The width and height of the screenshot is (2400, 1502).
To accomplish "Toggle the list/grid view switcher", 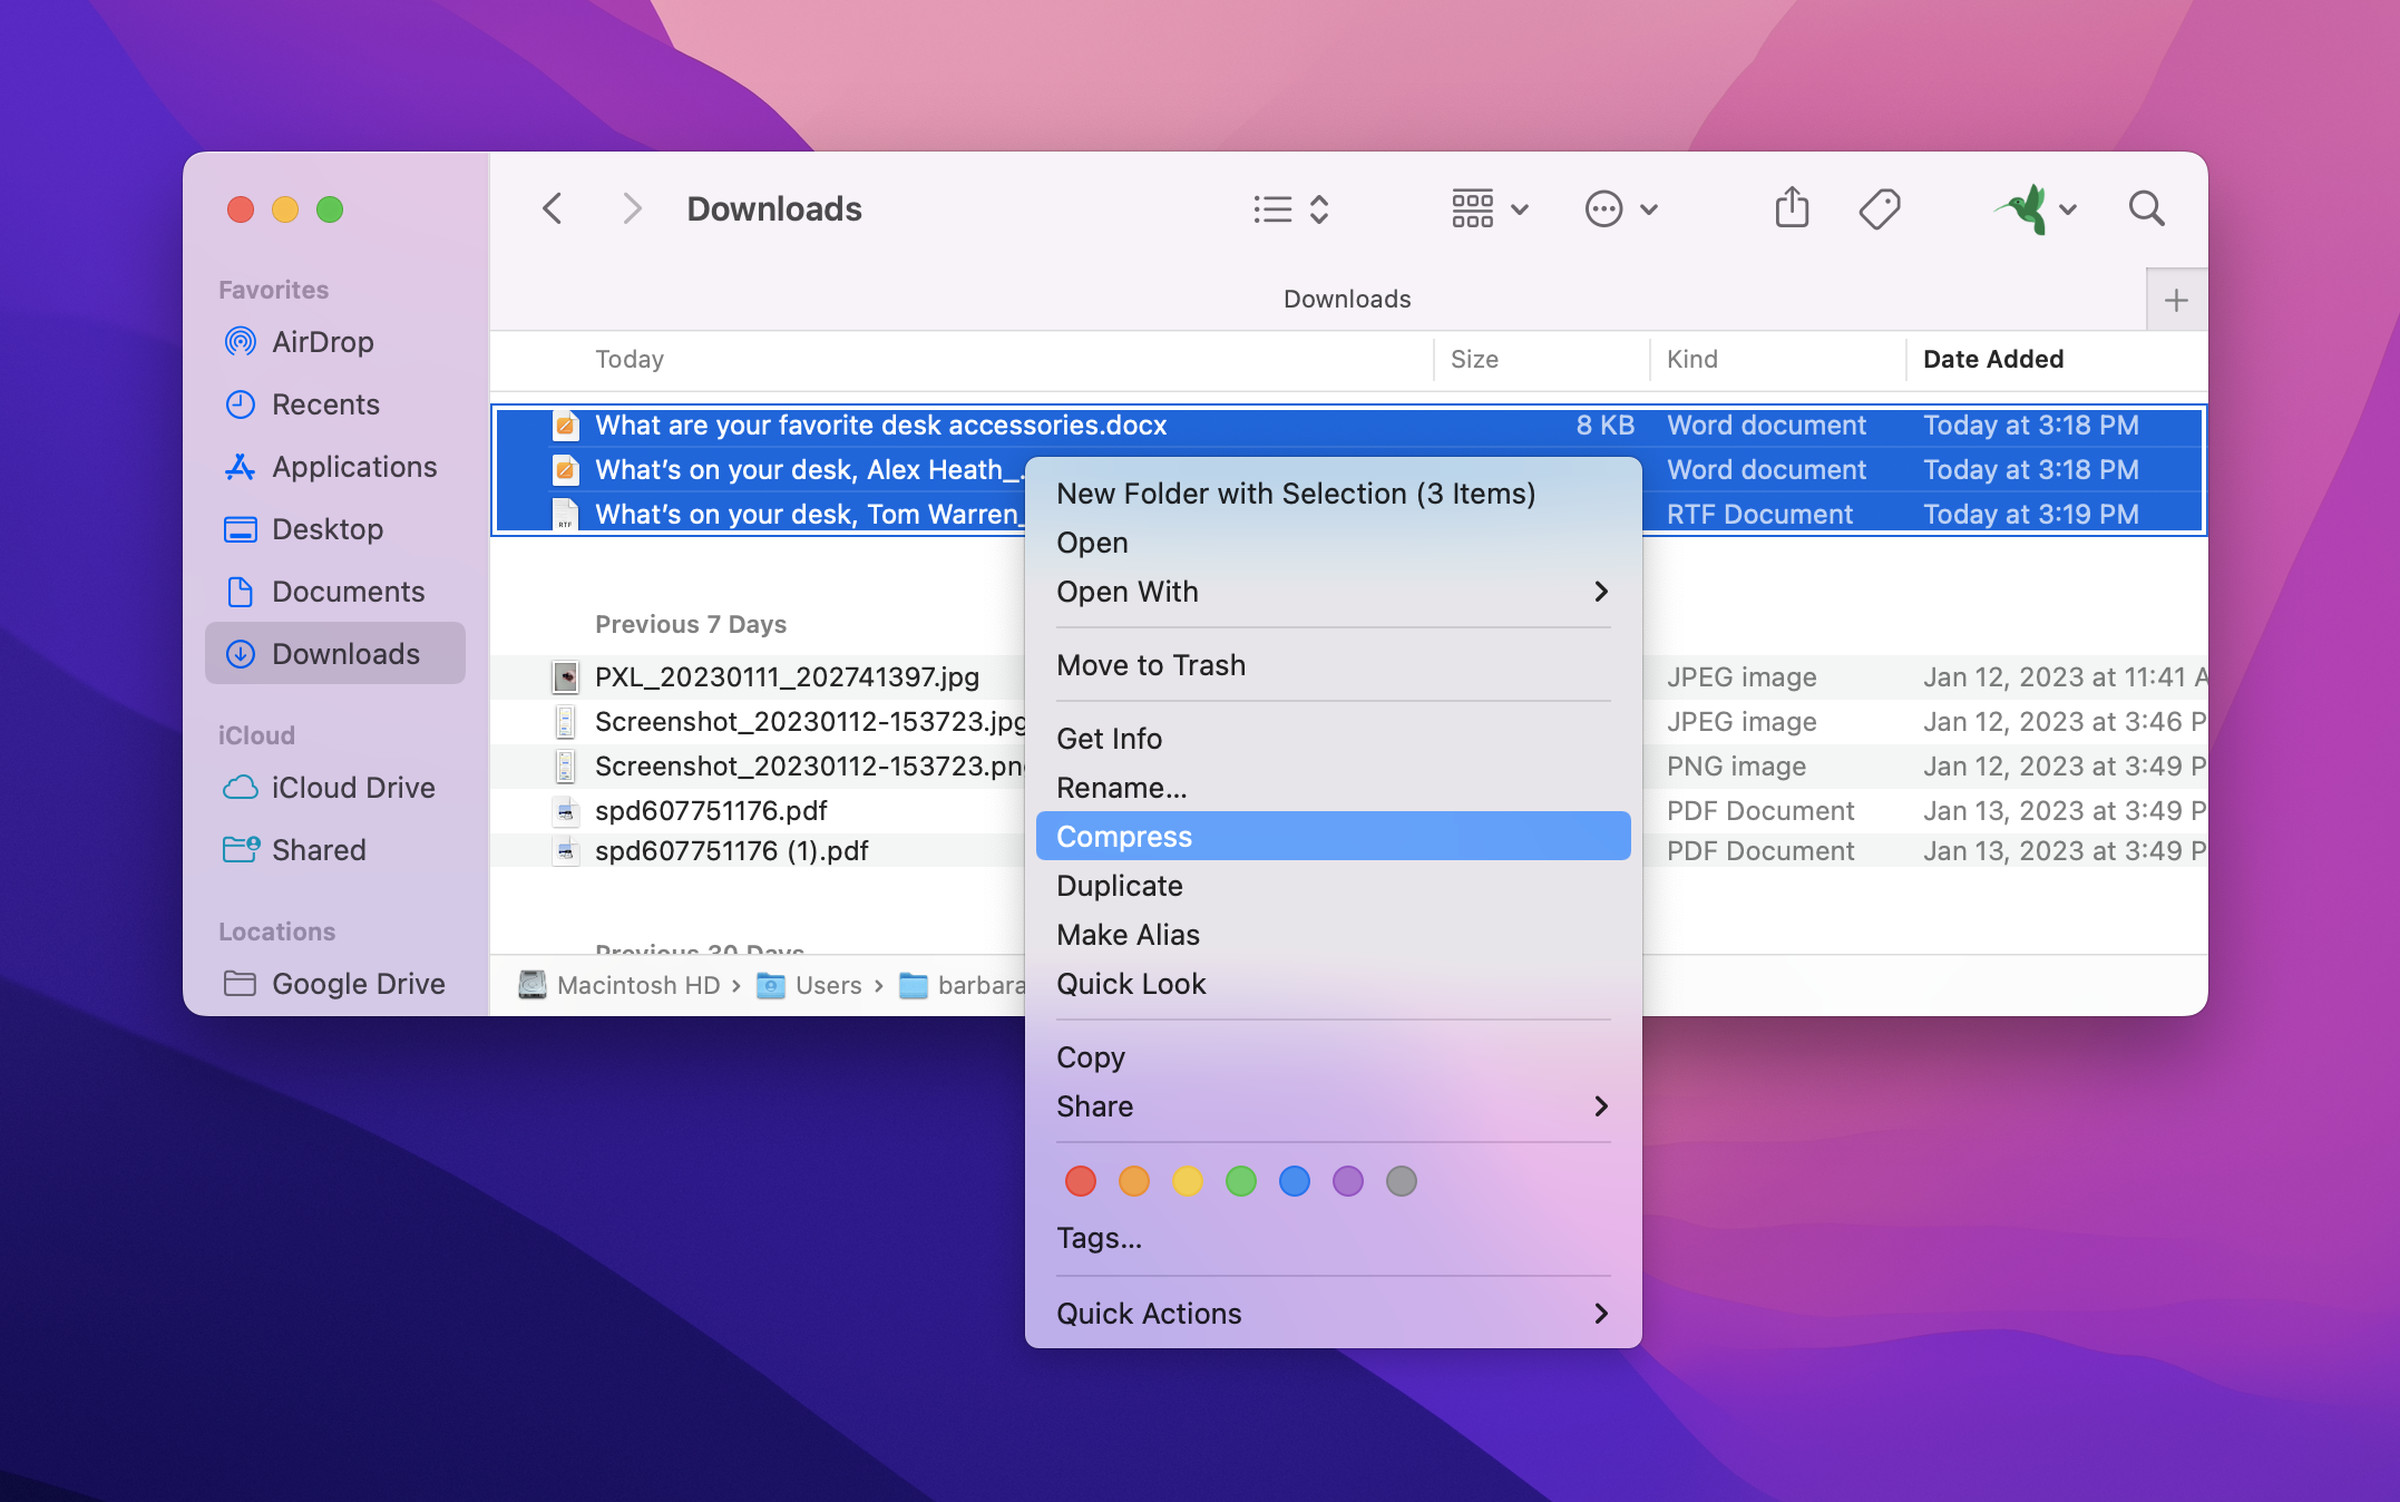I will [x=1289, y=206].
